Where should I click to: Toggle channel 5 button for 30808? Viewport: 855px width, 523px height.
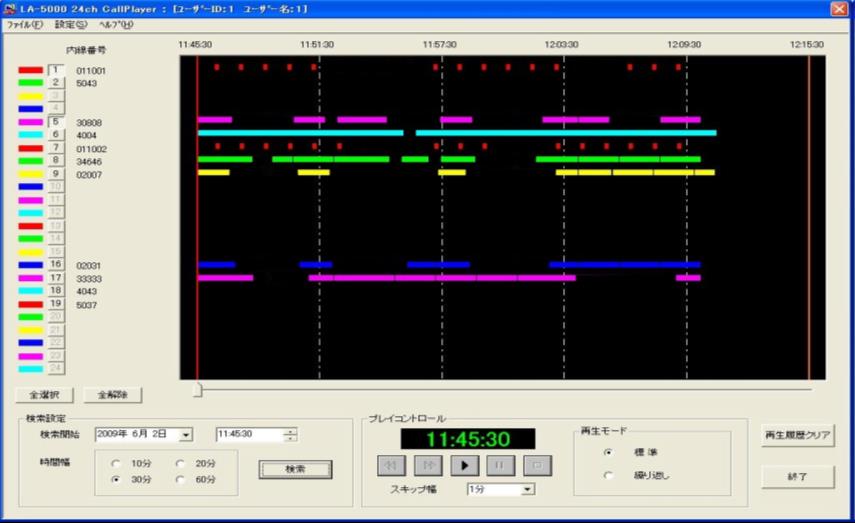tap(56, 122)
